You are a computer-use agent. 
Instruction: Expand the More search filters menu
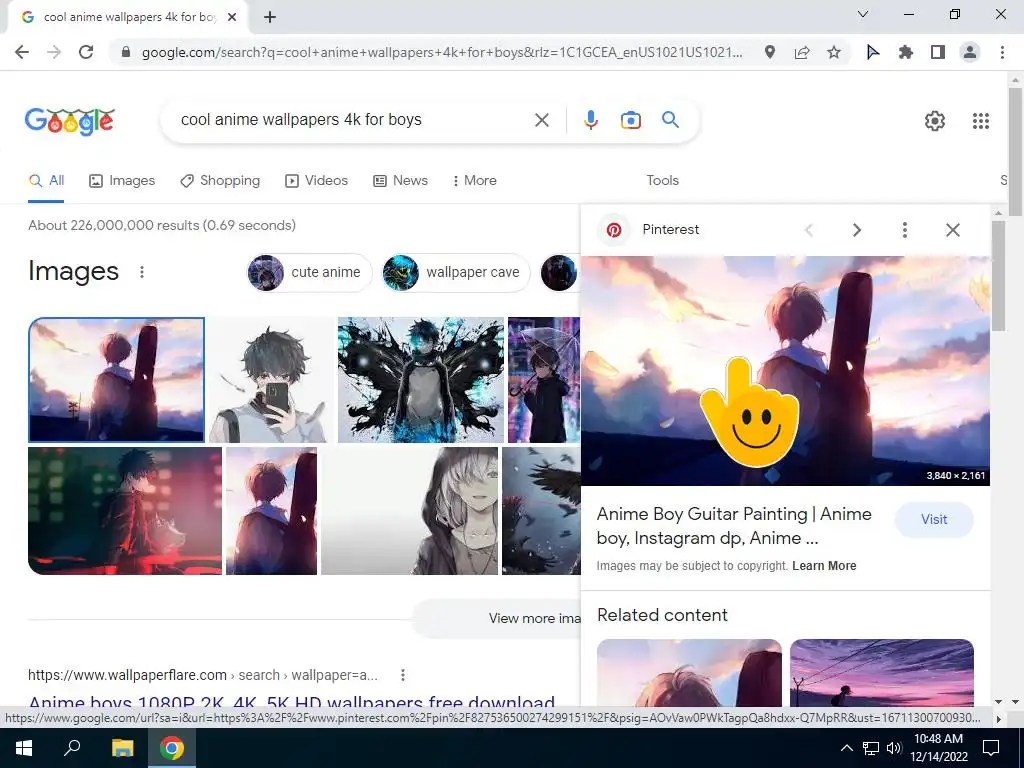(x=474, y=180)
